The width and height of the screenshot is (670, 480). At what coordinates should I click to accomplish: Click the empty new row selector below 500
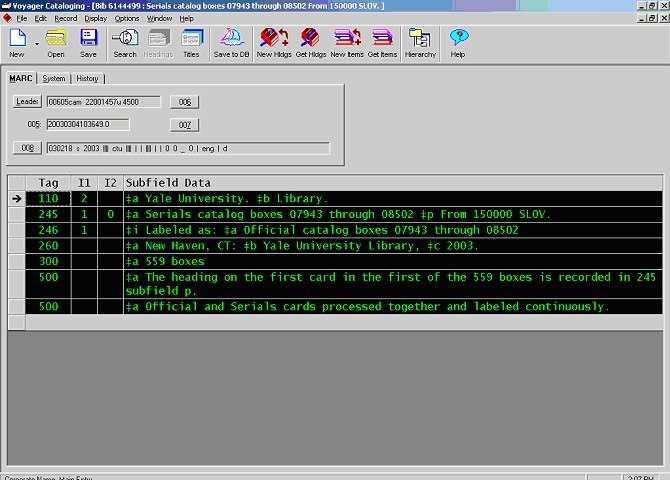tap(17, 322)
